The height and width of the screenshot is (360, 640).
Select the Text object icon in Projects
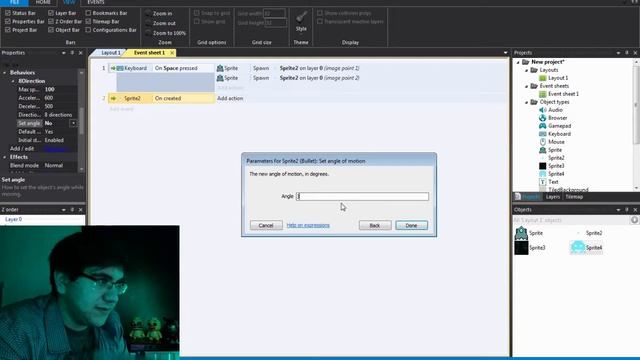click(542, 182)
